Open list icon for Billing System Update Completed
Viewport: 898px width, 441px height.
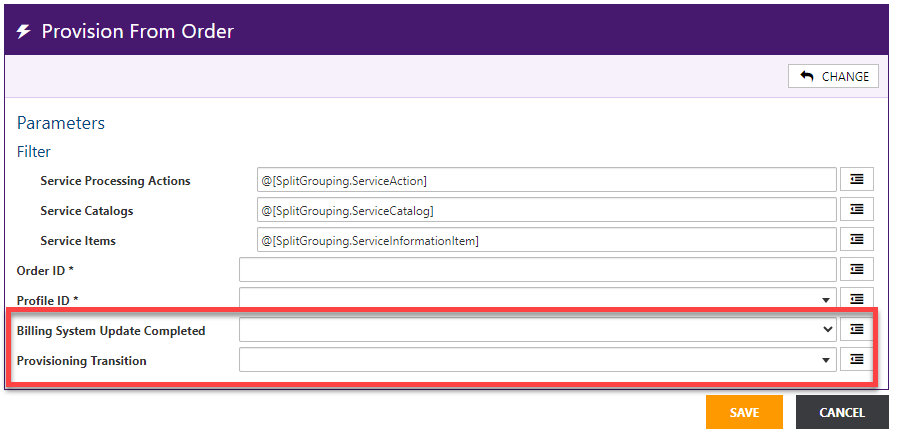point(856,329)
